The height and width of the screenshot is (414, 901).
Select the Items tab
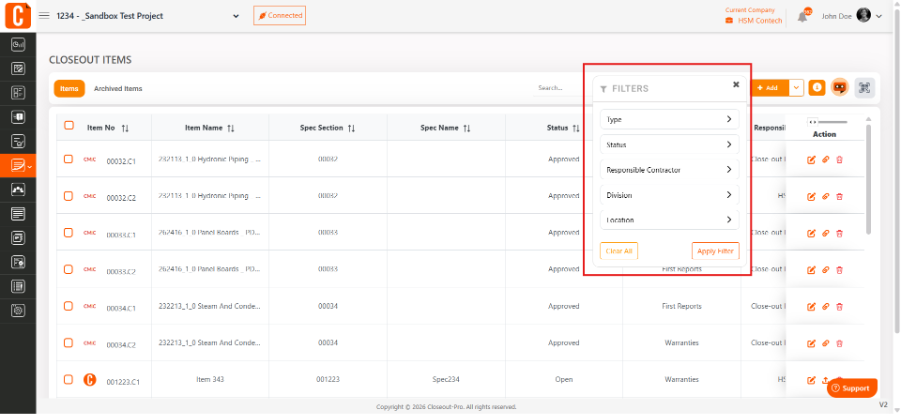click(x=70, y=89)
